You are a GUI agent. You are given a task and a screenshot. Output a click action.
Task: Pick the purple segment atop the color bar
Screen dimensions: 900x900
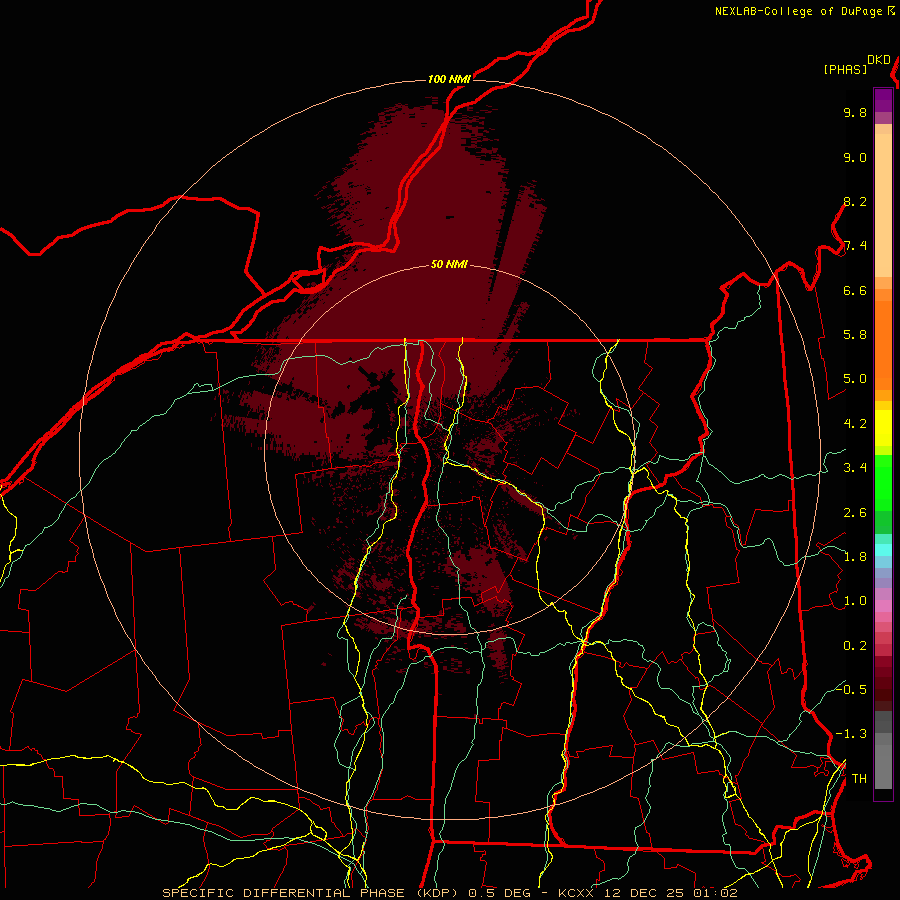coord(883,100)
